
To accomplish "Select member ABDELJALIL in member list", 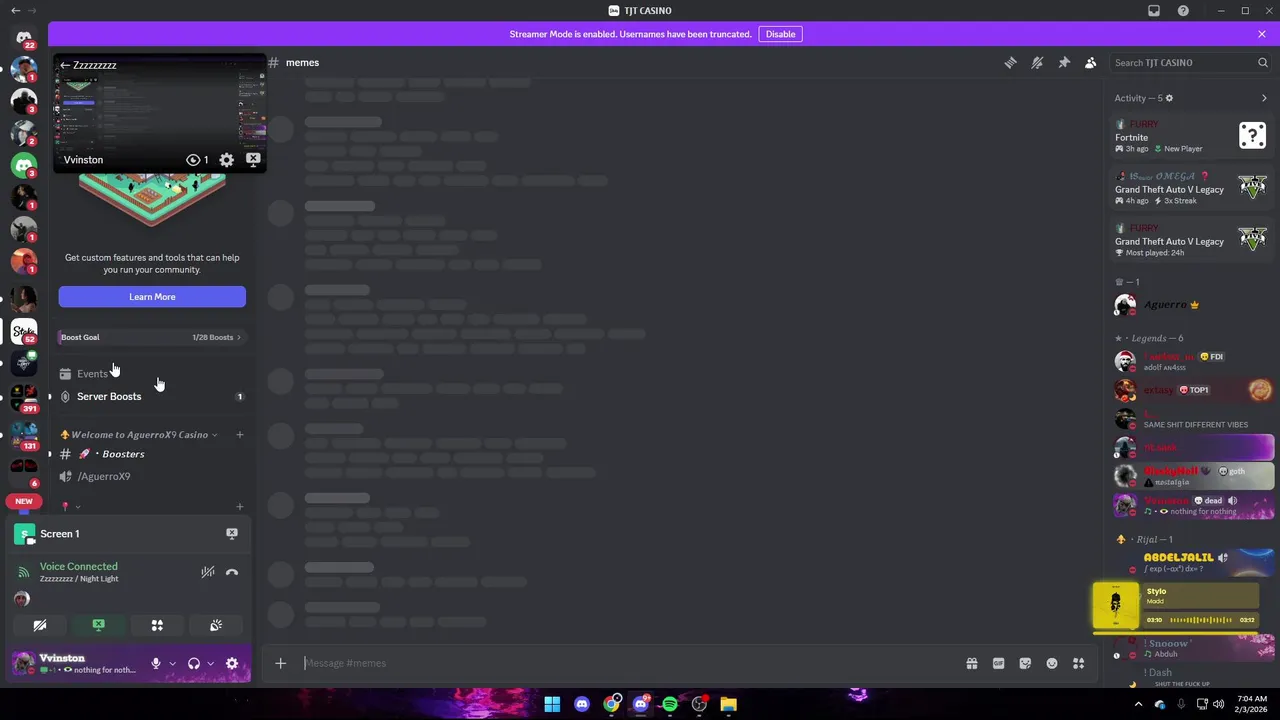I will point(1192,562).
